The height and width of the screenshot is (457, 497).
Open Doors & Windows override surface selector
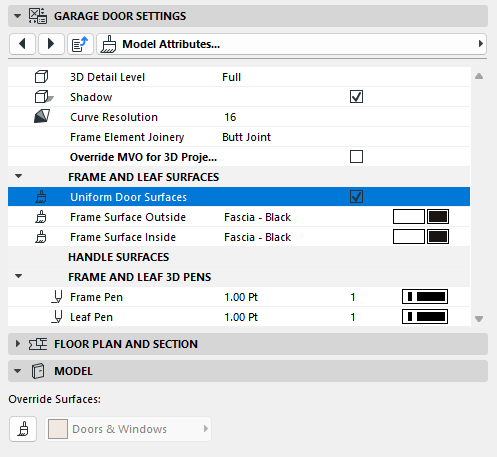(128, 429)
